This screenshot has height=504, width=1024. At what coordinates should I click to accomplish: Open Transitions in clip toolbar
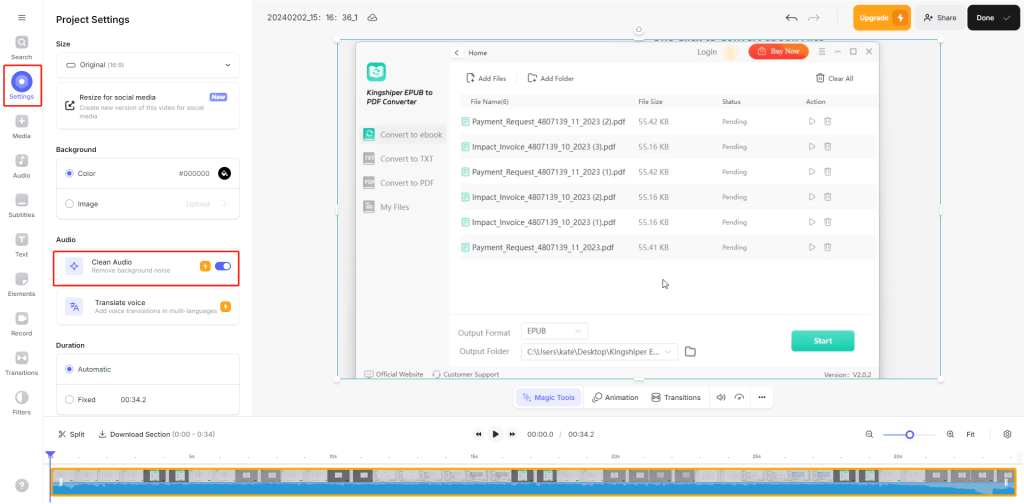(x=676, y=397)
